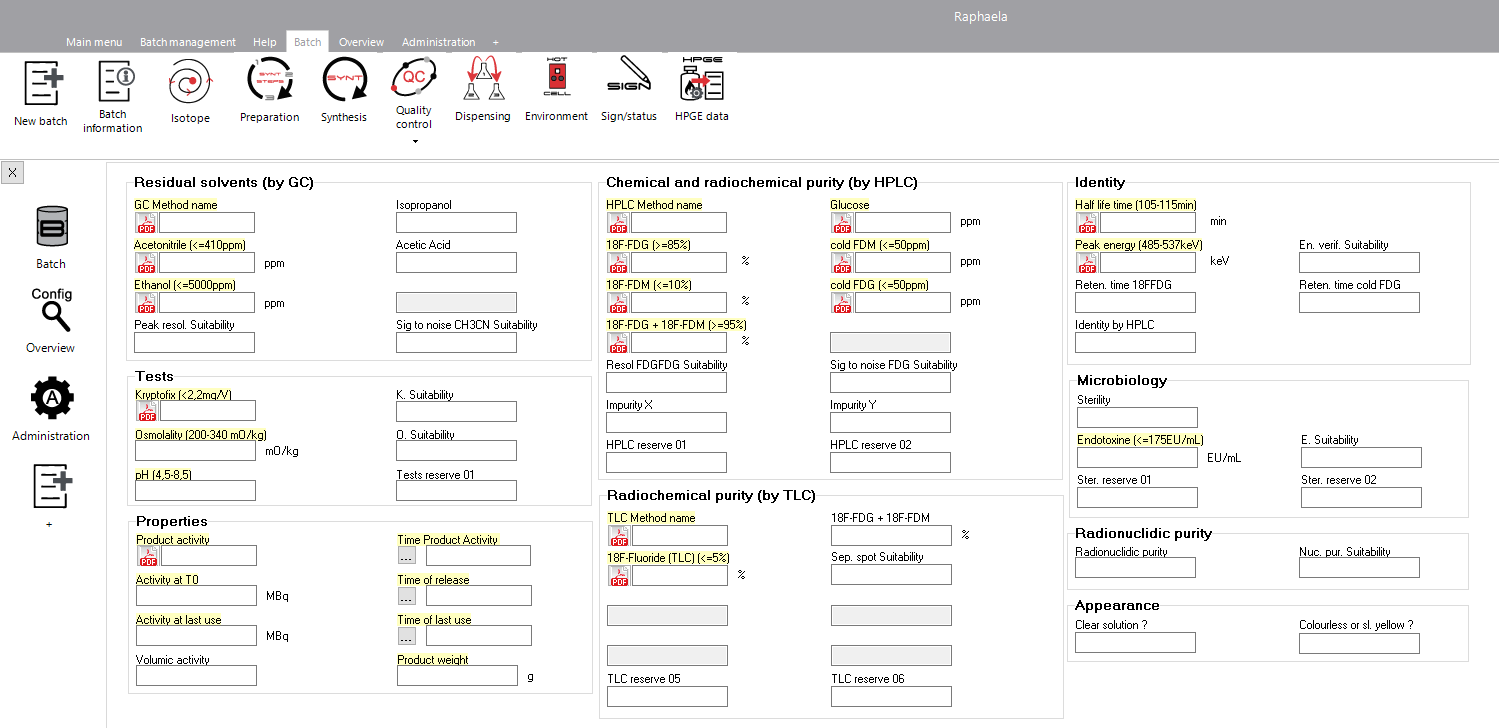
Task: Open PDF for 18F-Fluoride (TLC)
Action: tap(619, 575)
